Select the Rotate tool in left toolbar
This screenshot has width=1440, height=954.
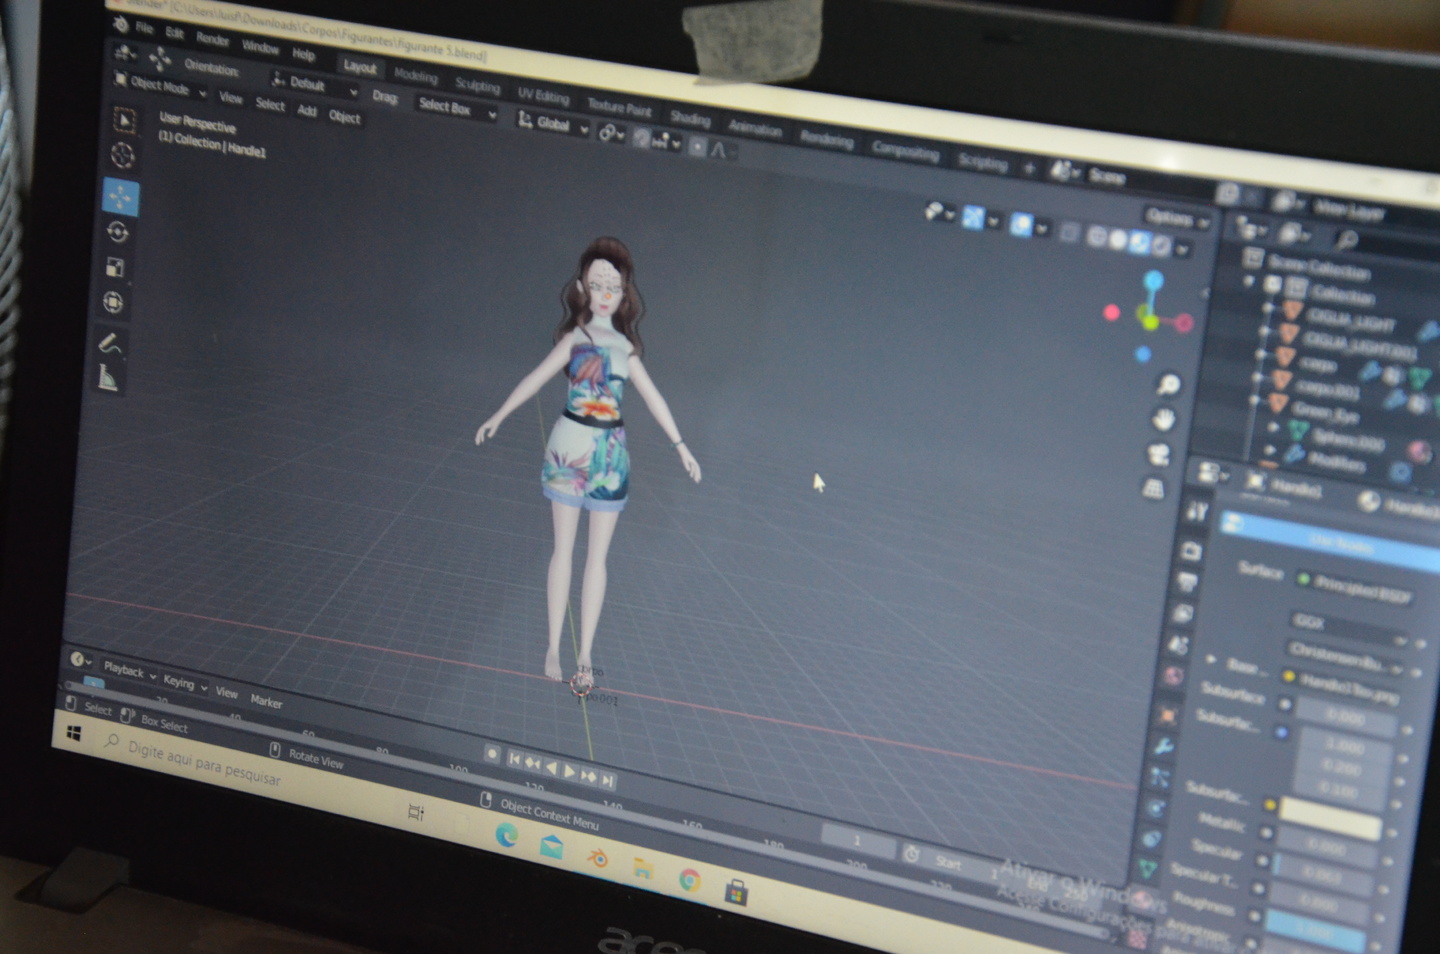pyautogui.click(x=117, y=232)
